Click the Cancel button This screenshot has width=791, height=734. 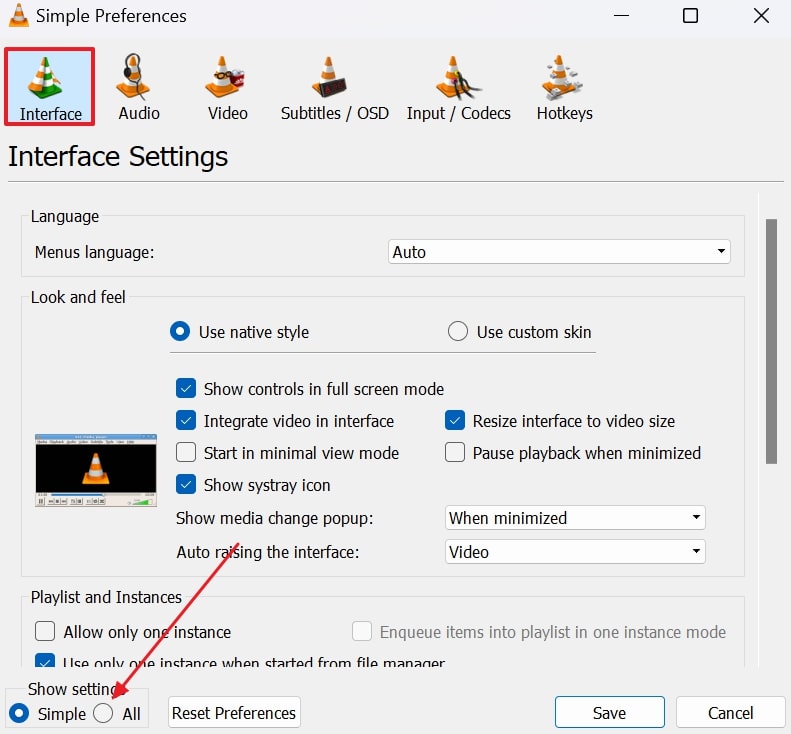coord(730,713)
